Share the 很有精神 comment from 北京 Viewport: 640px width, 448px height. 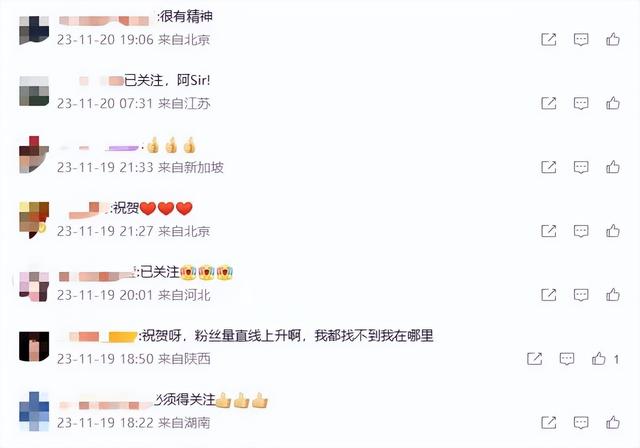point(549,39)
